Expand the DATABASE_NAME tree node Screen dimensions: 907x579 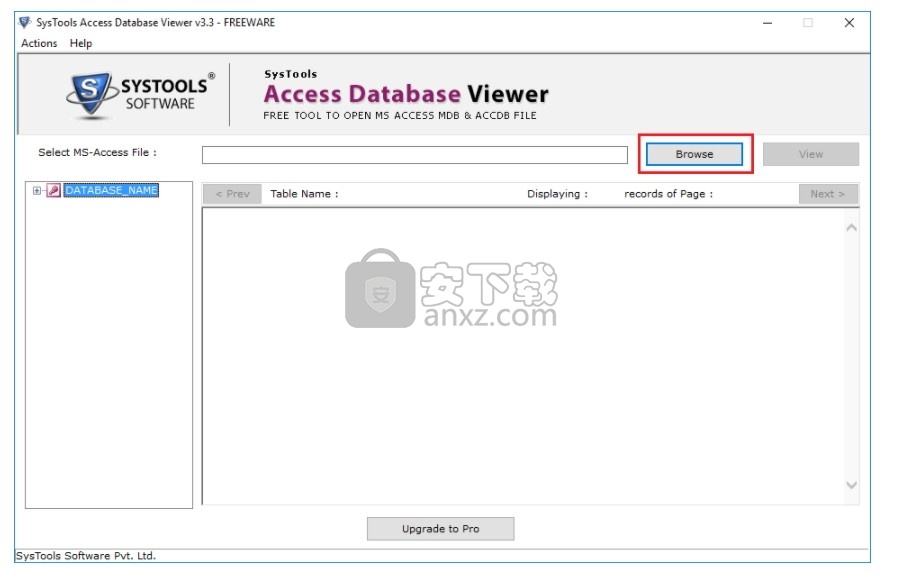coord(36,190)
